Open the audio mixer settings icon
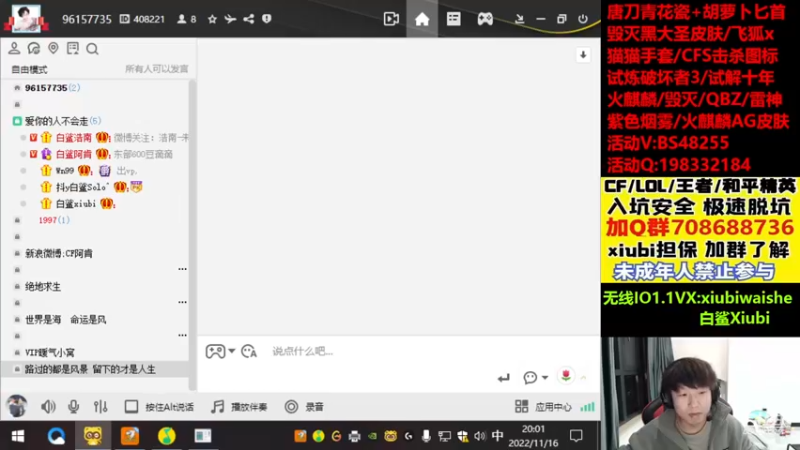The height and width of the screenshot is (450, 800). pos(101,407)
